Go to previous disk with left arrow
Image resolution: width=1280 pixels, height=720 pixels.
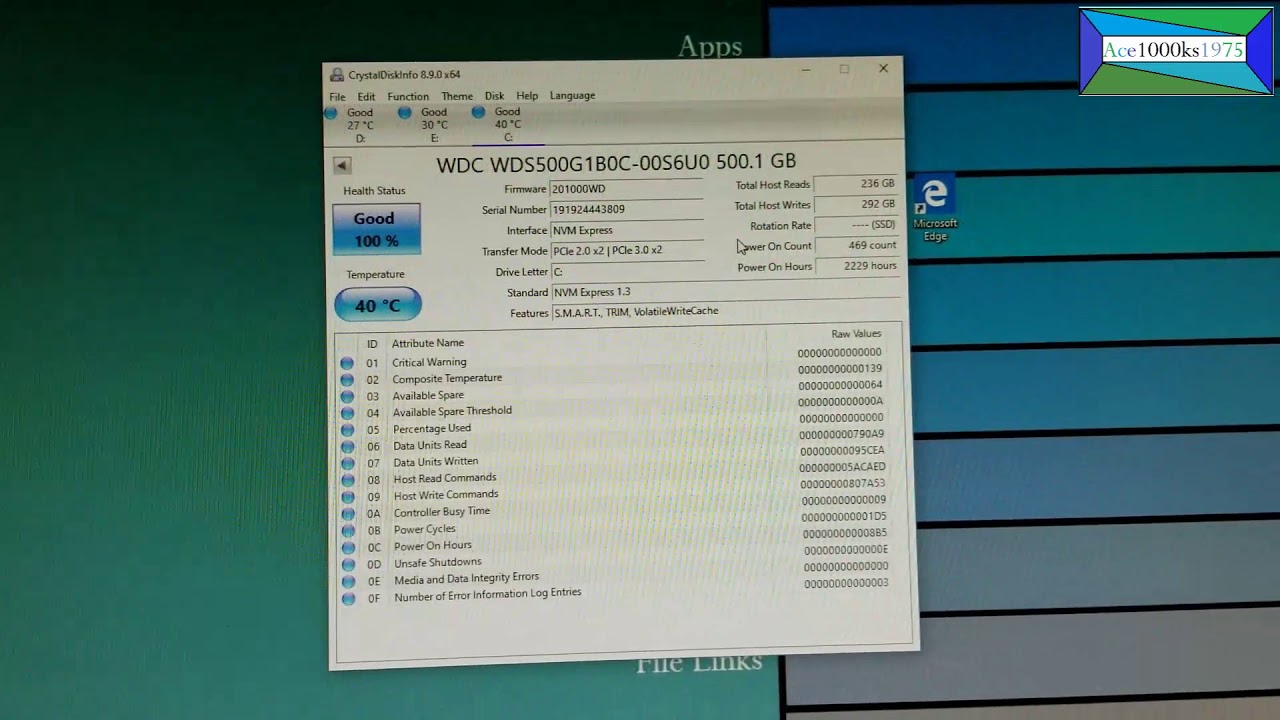coord(342,165)
